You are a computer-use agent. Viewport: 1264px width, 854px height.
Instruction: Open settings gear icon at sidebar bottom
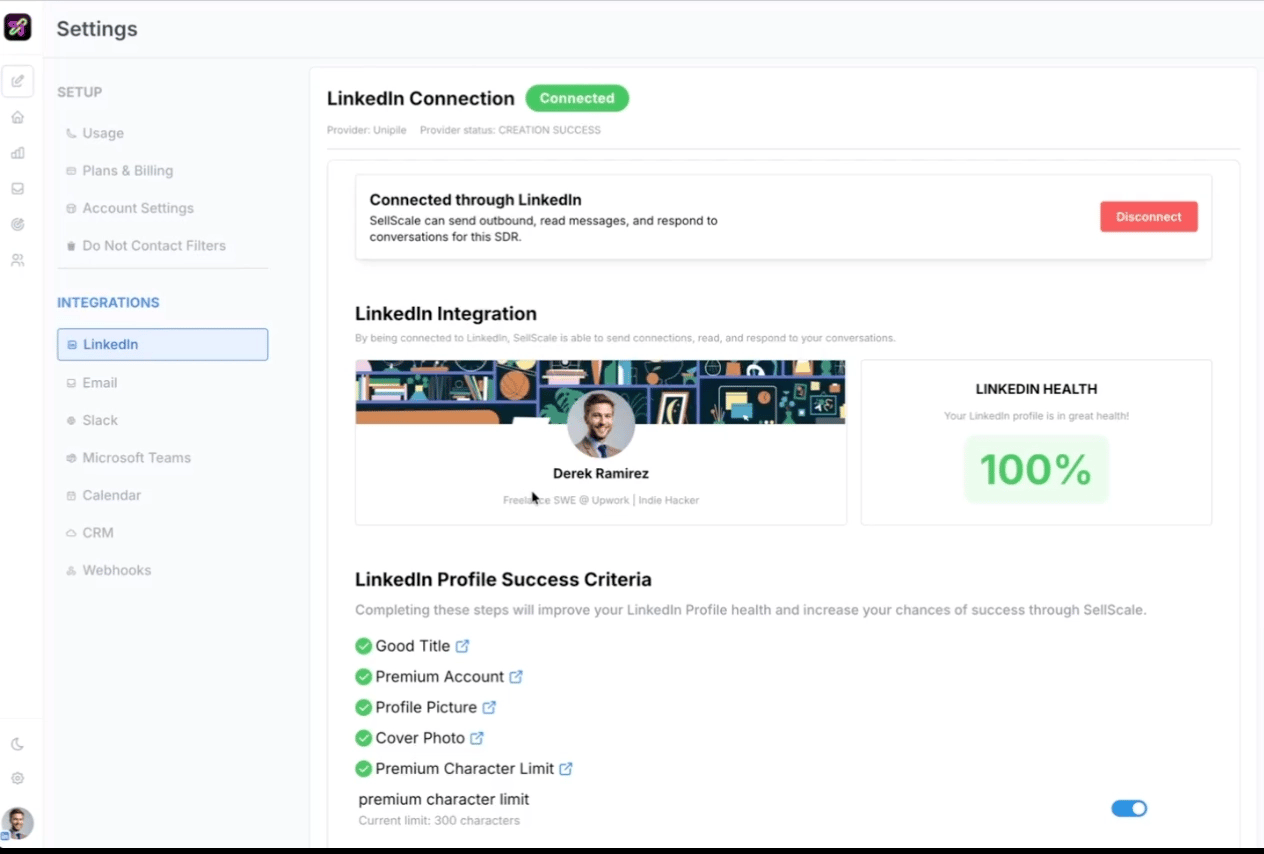coord(17,778)
